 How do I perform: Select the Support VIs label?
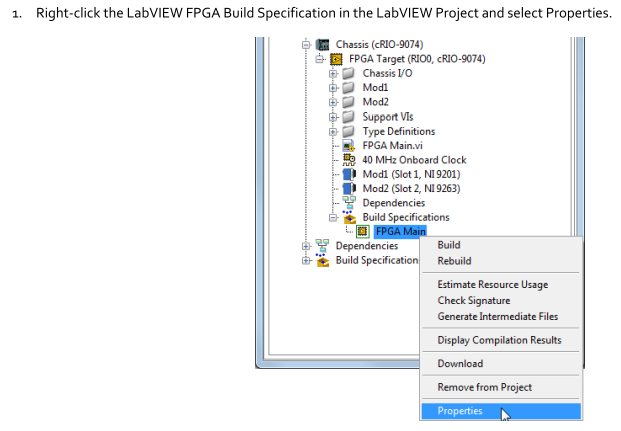point(388,117)
